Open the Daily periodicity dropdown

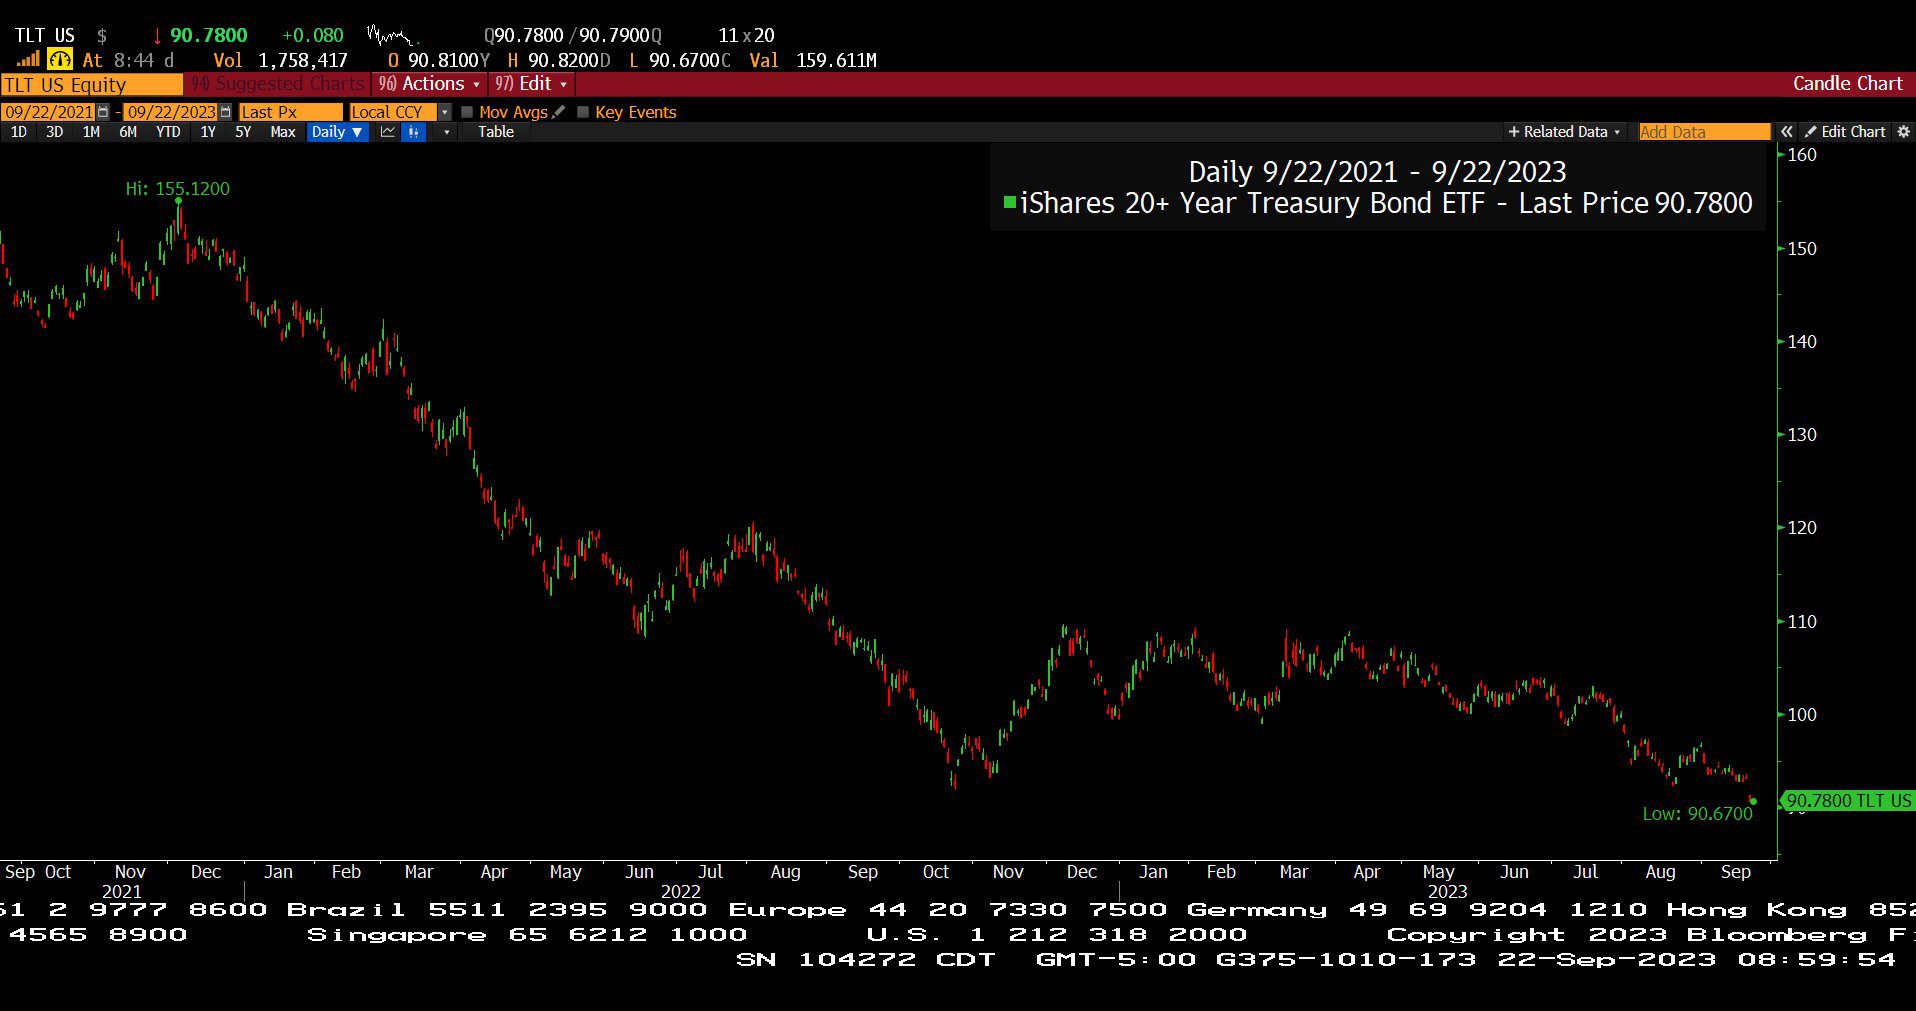click(337, 132)
